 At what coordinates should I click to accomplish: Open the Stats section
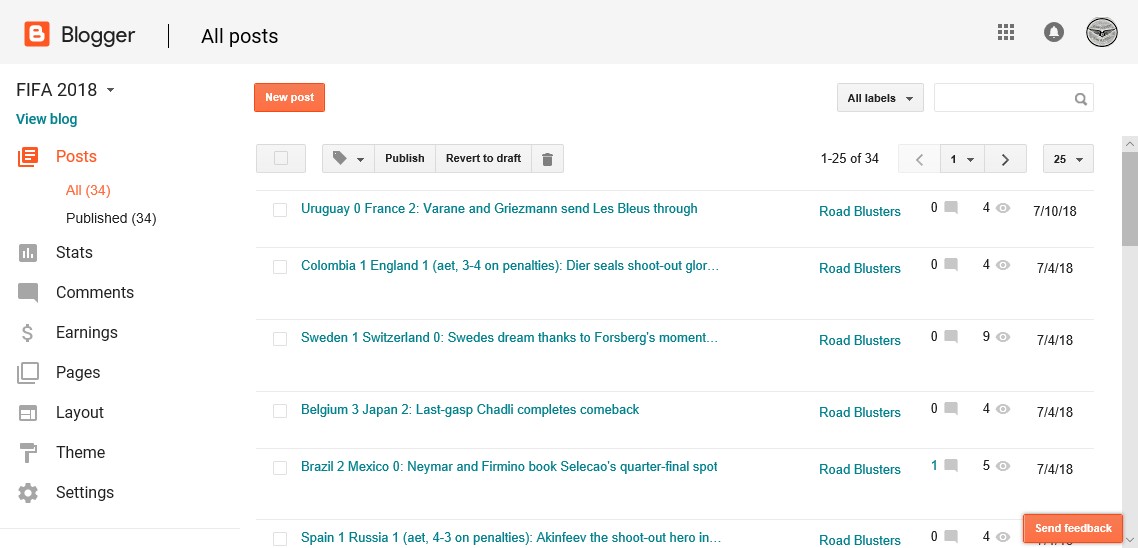tap(74, 253)
